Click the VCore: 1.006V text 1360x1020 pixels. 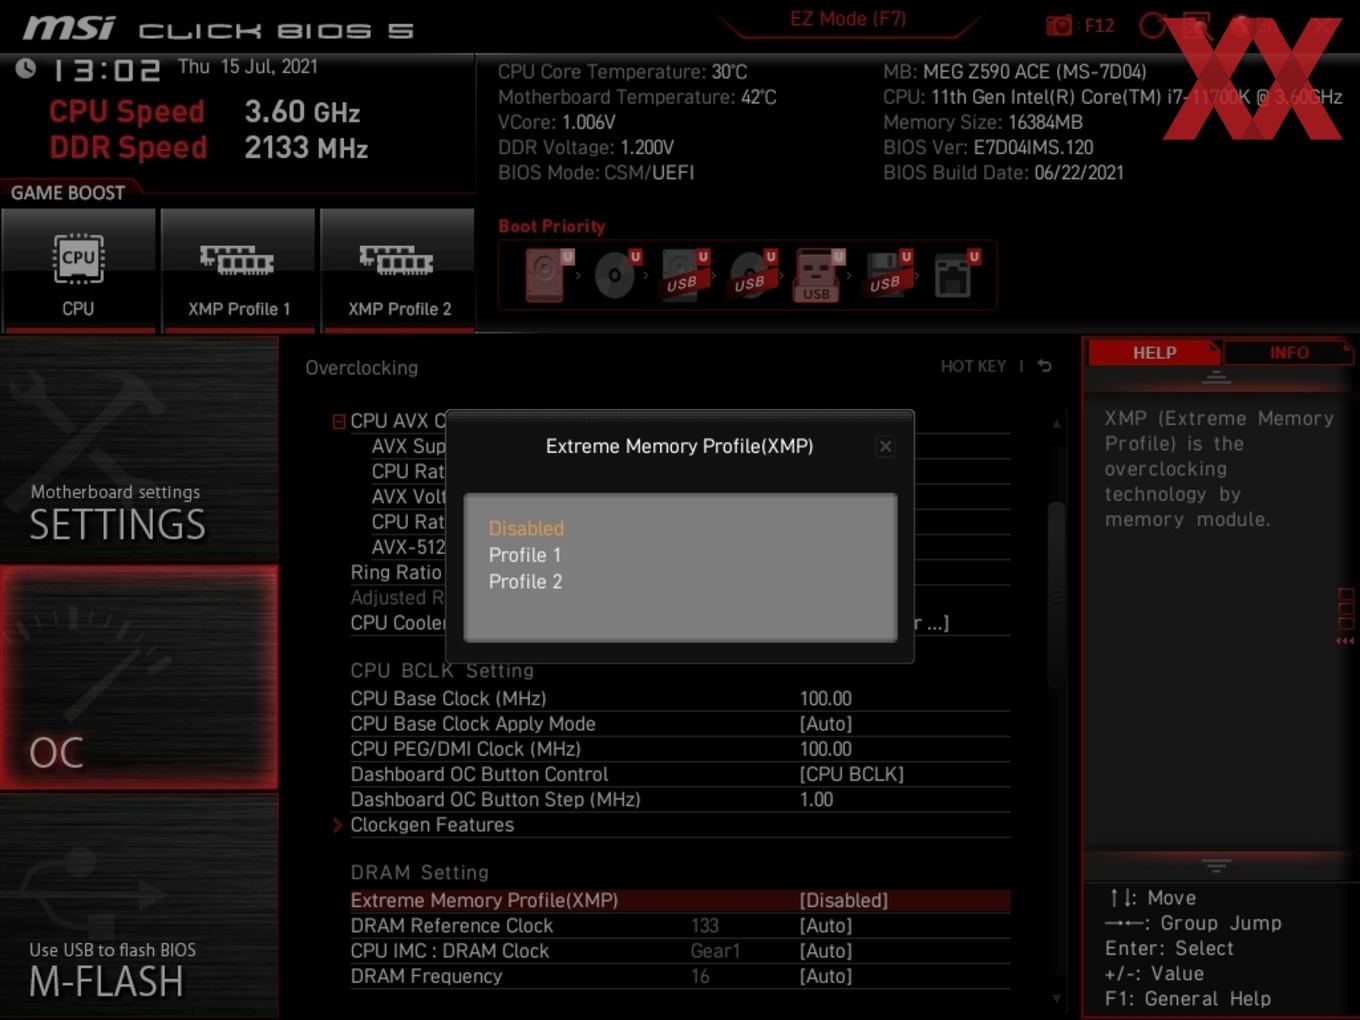point(557,122)
